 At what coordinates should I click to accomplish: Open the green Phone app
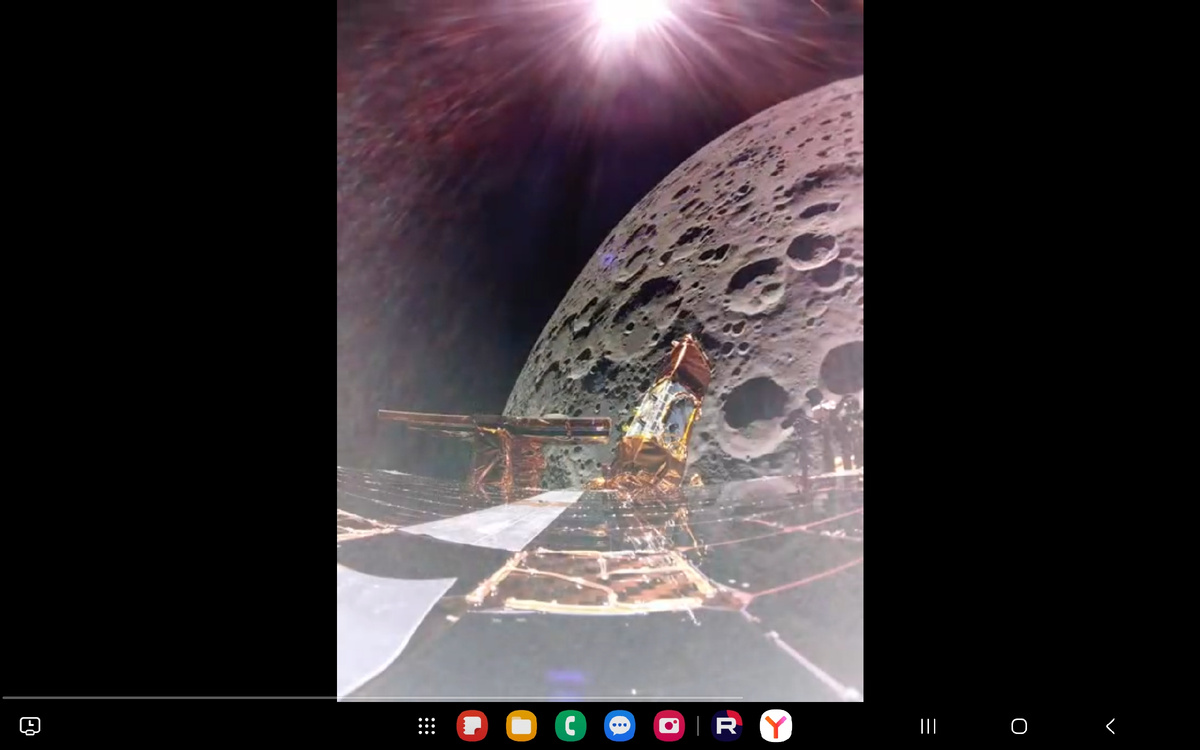click(x=570, y=726)
